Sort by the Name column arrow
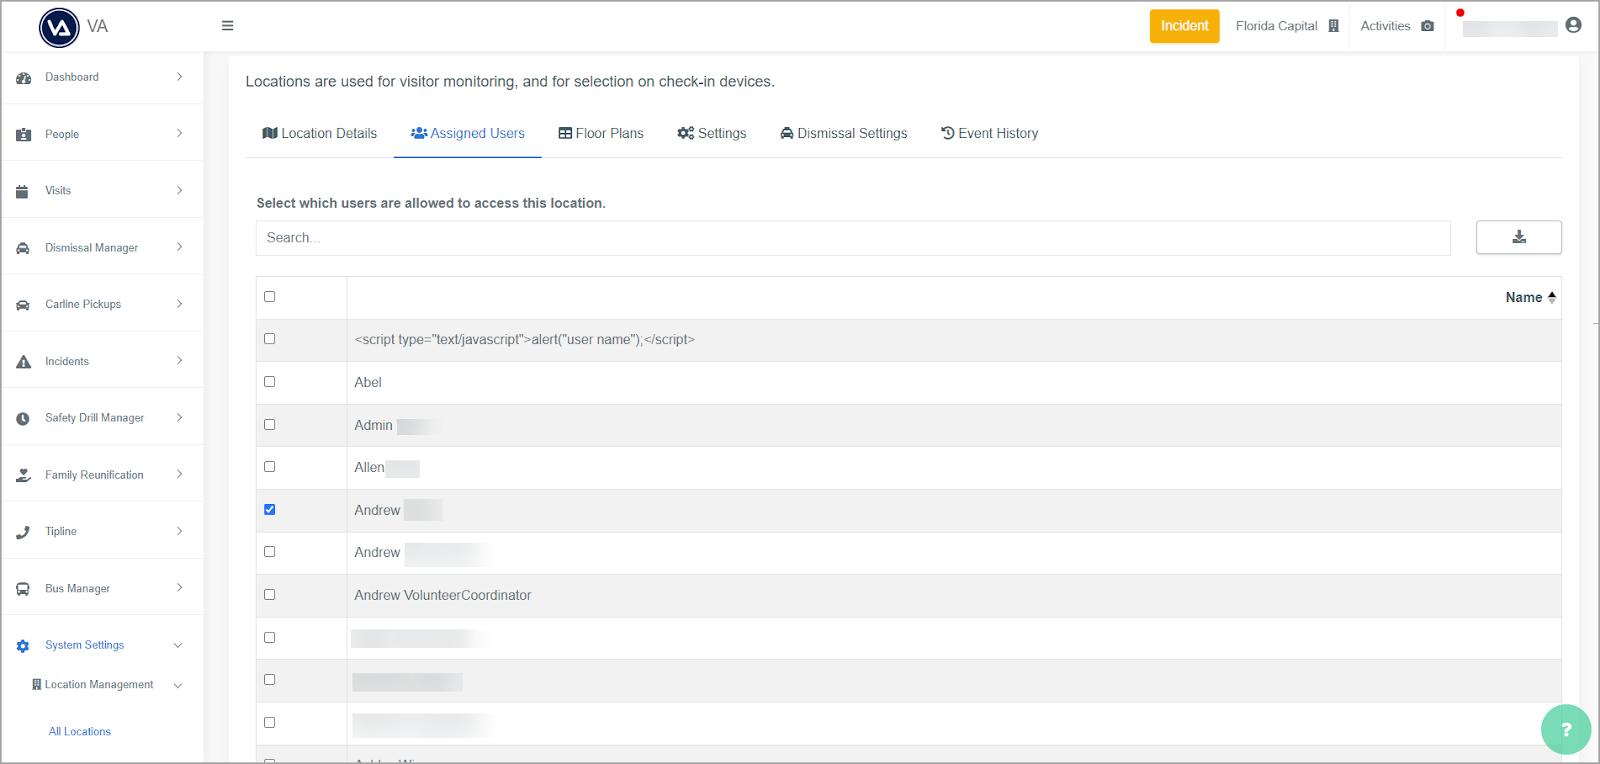Screen dimensions: 1600x764 tap(1552, 297)
